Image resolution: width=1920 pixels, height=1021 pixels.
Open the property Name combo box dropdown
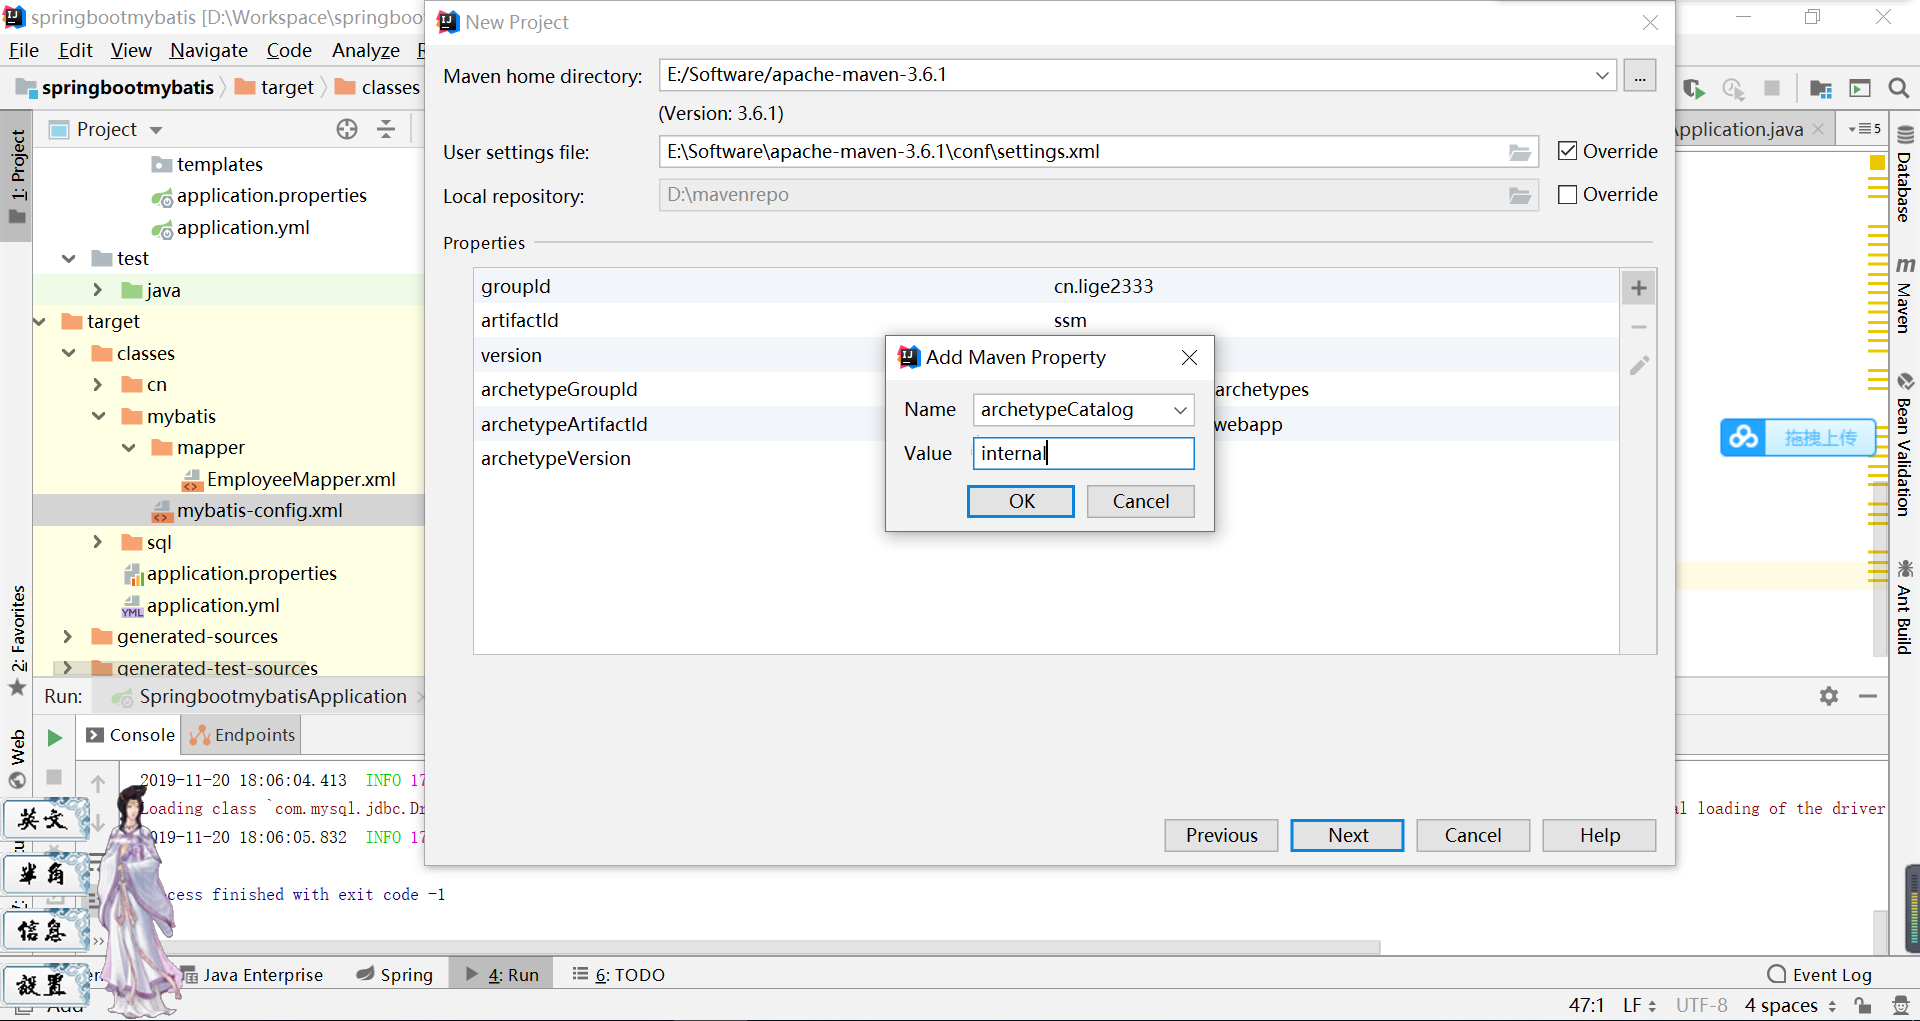[x=1180, y=410]
